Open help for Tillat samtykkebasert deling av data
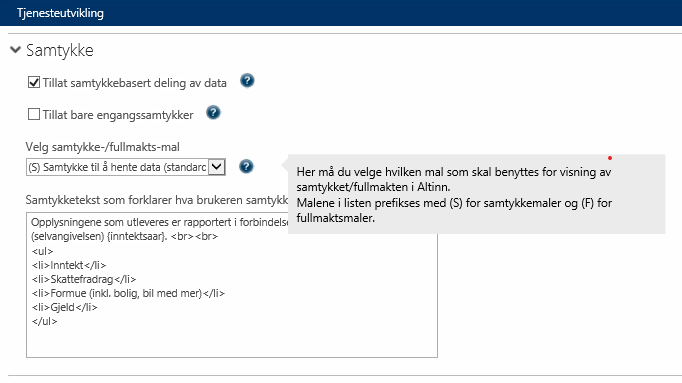This screenshot has height=383, width=682. pyautogui.click(x=247, y=81)
